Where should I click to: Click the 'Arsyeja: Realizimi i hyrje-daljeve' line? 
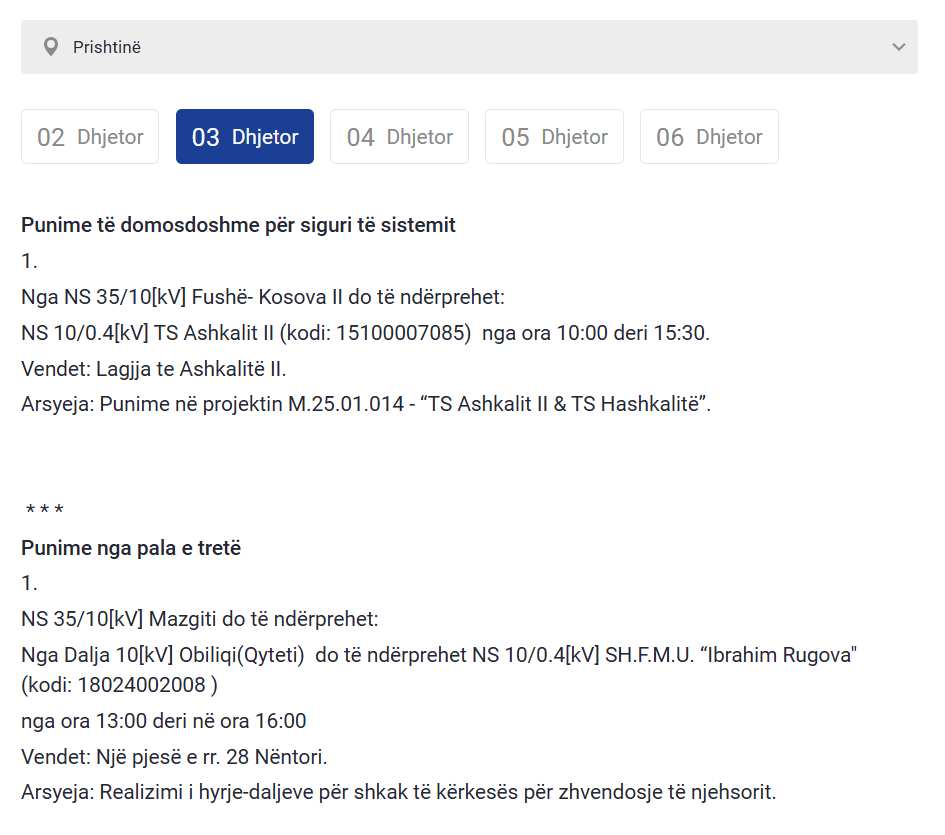point(398,793)
